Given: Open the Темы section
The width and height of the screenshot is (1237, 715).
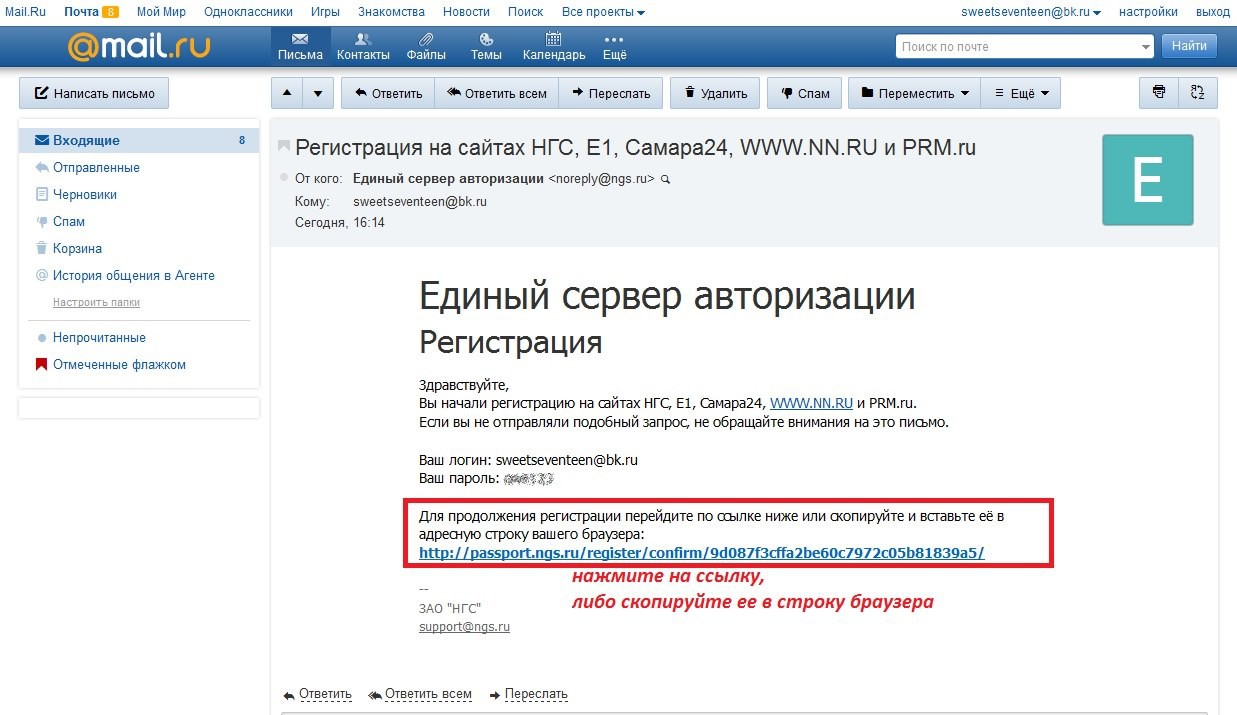Looking at the screenshot, I should [486, 46].
